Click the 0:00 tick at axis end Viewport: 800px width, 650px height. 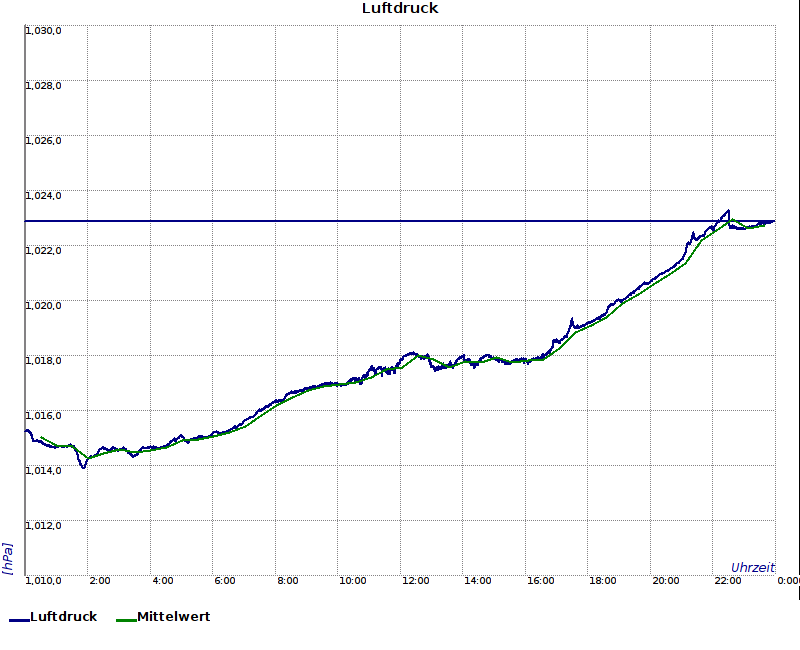[788, 580]
